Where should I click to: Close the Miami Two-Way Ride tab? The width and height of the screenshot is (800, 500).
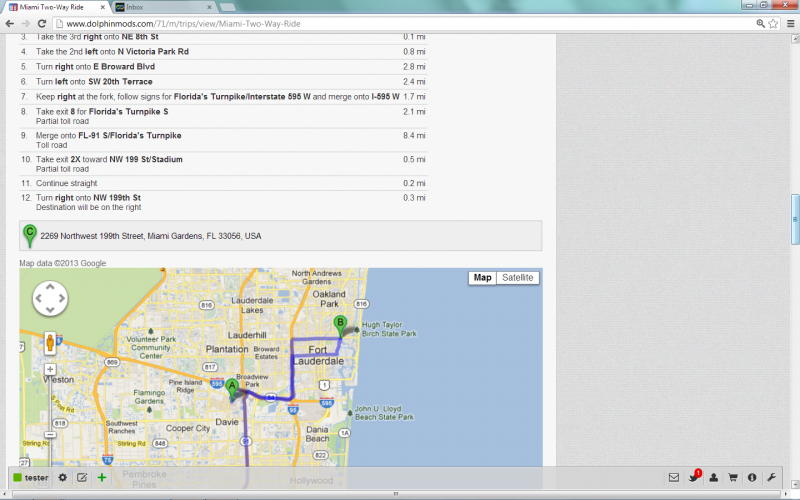pos(103,7)
